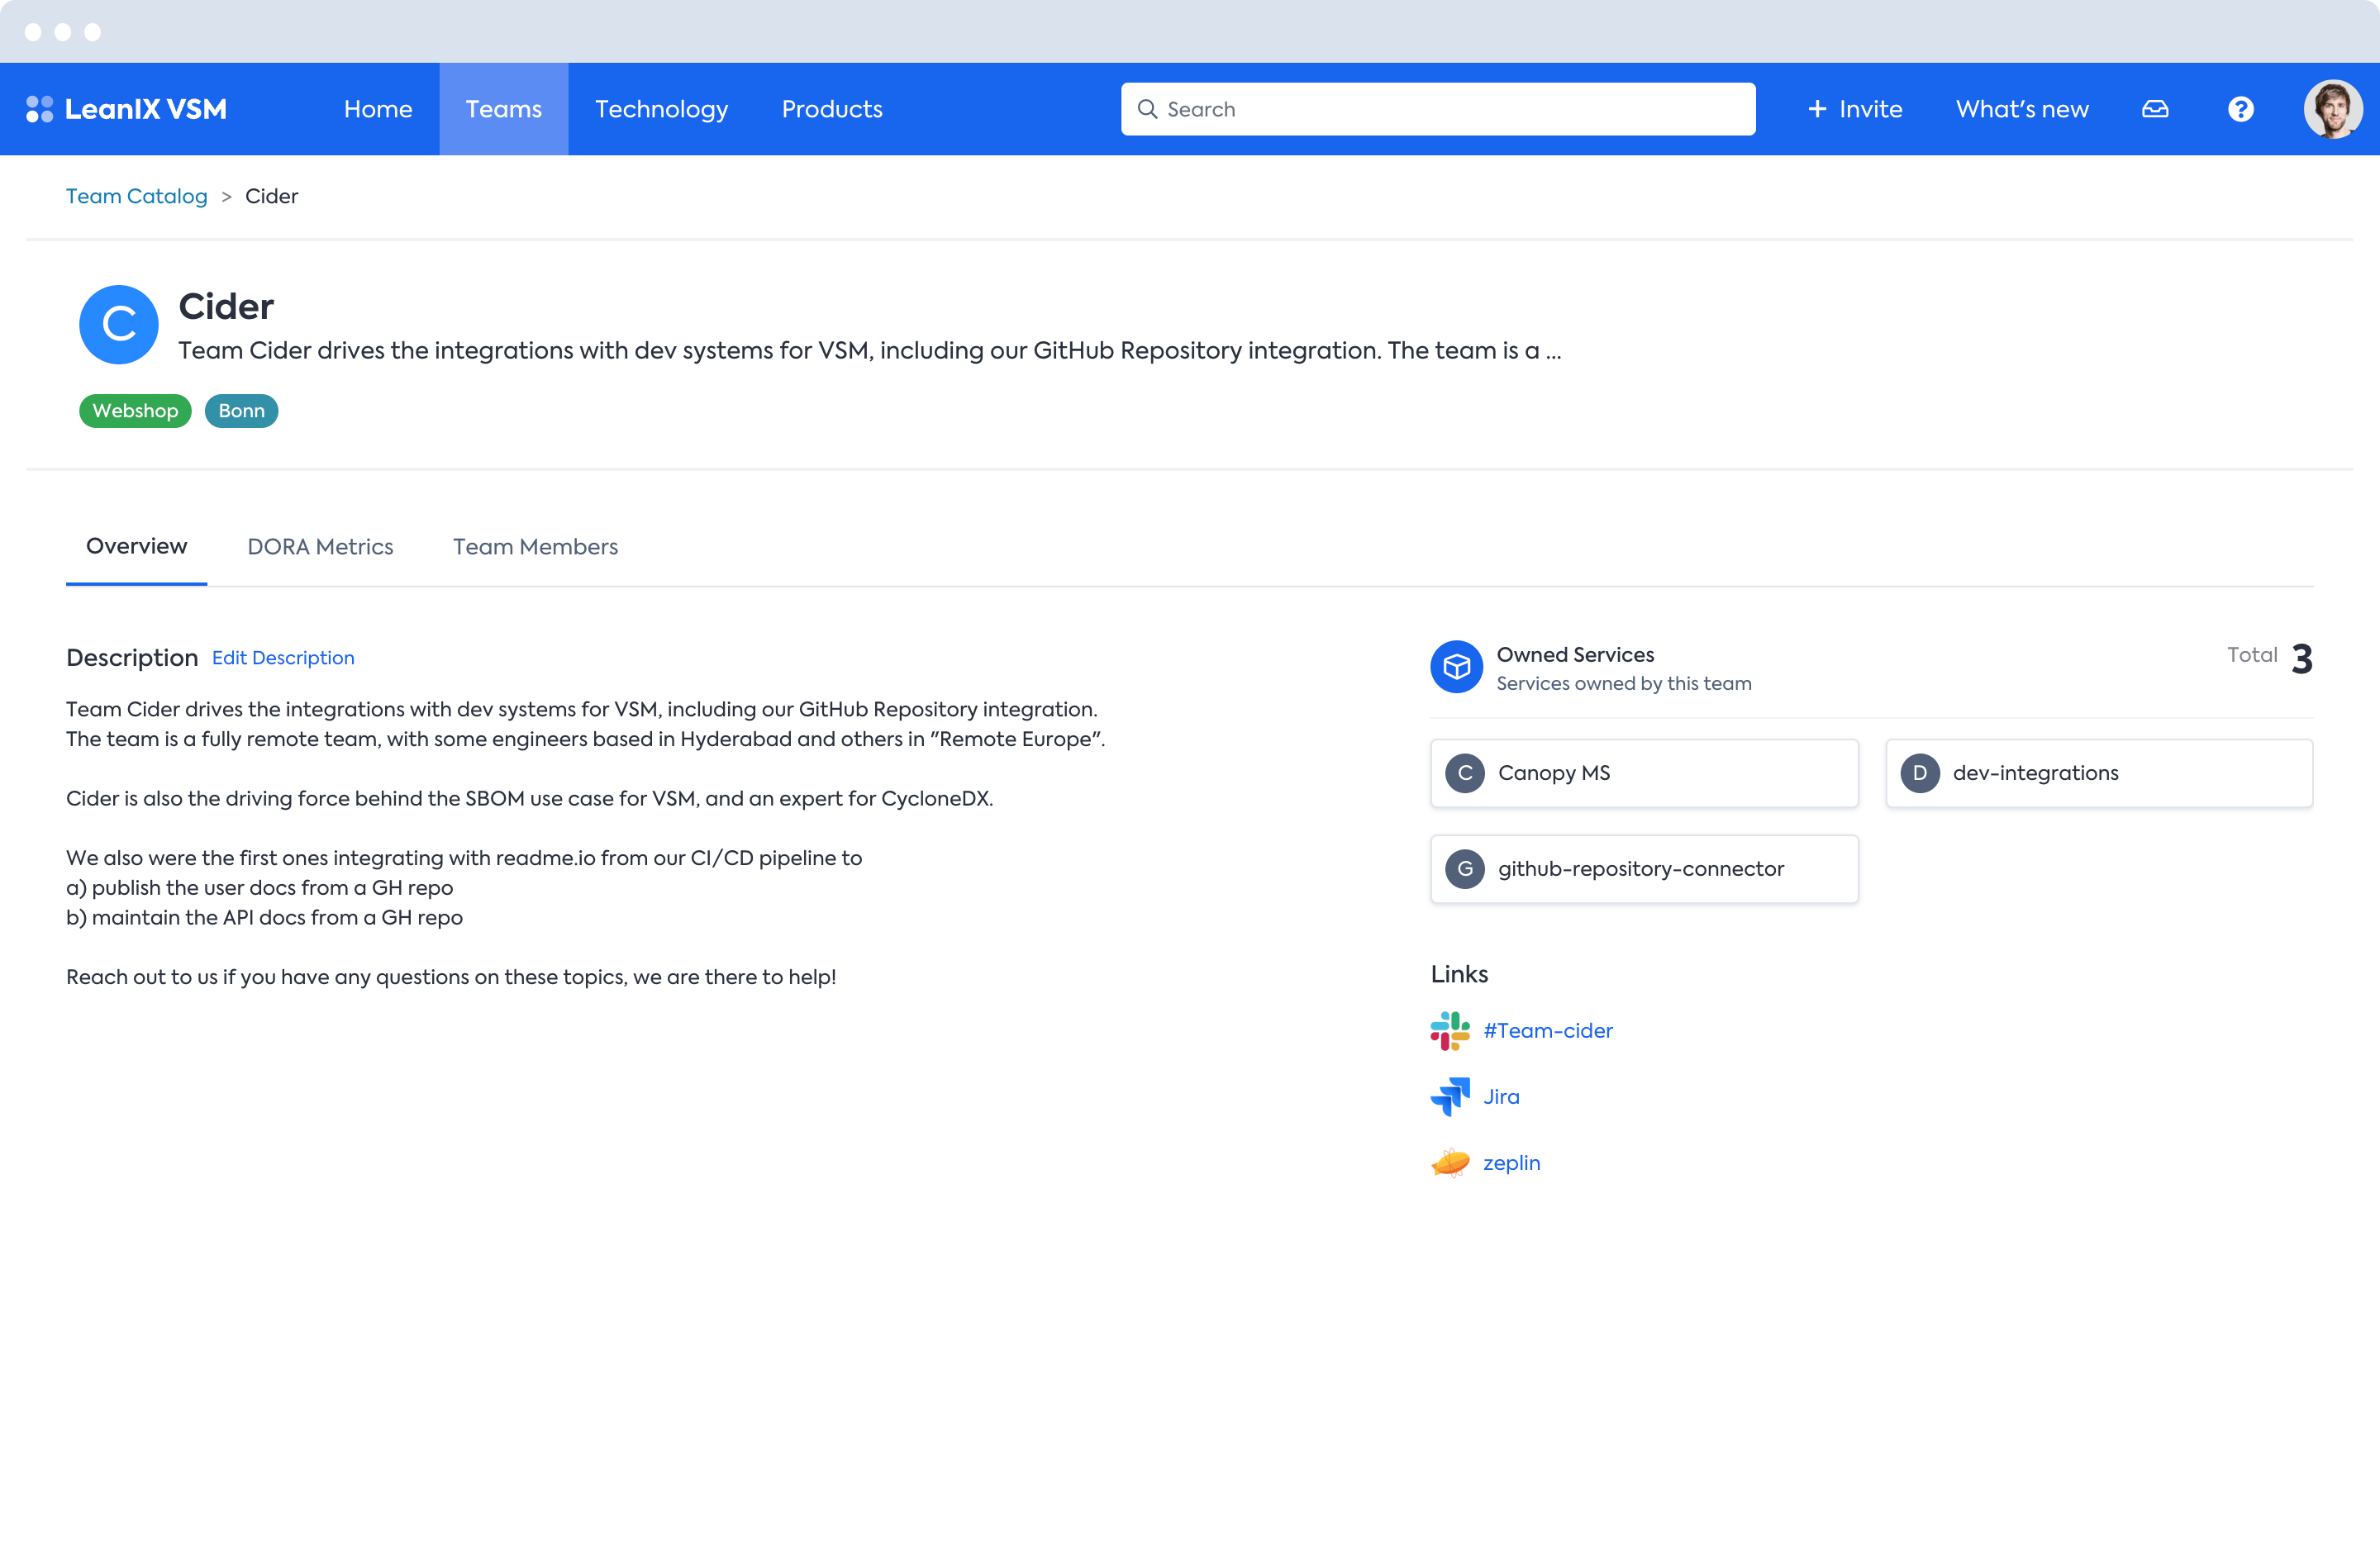This screenshot has height=1550, width=2380.
Task: Open the dev-integrations service card
Action: point(2099,773)
